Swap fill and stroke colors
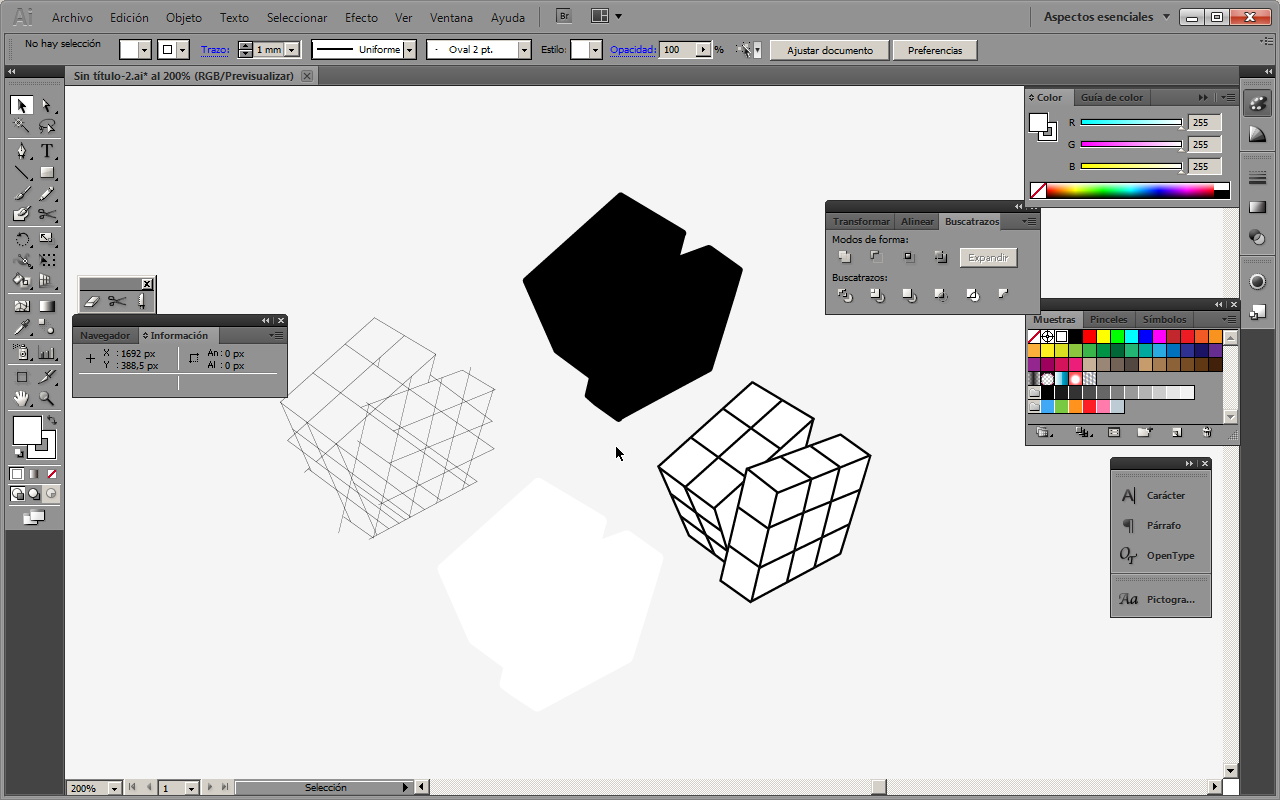 pyautogui.click(x=52, y=421)
